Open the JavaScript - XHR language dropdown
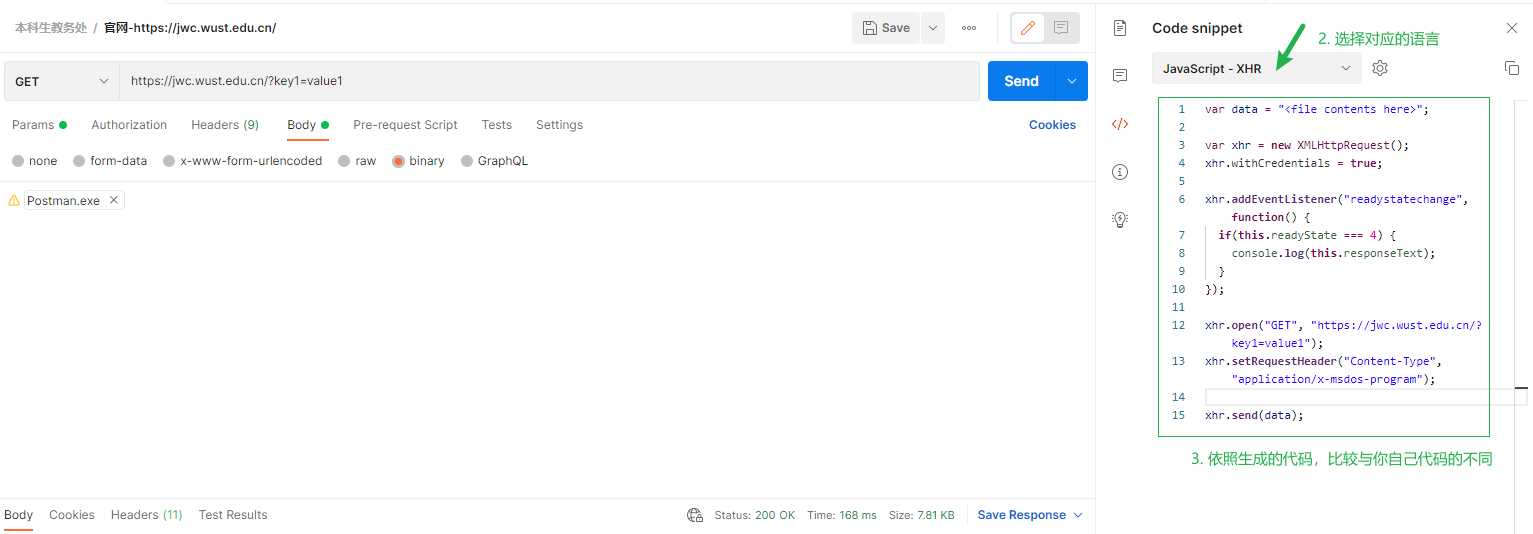This screenshot has width=1533, height=534. (1256, 68)
